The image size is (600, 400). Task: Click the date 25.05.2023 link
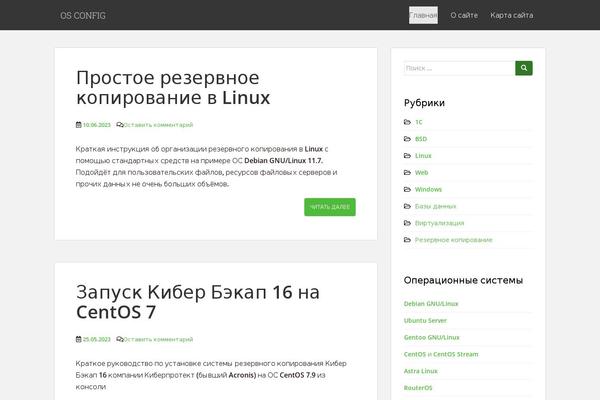96,339
